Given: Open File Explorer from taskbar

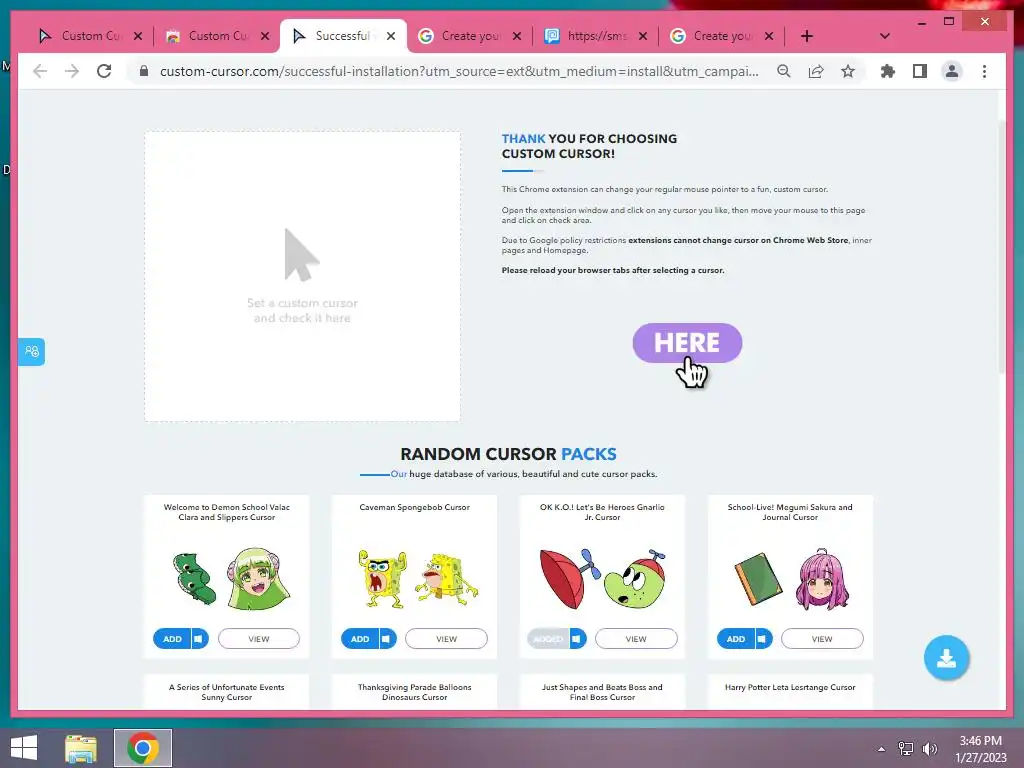Looking at the screenshot, I should pyautogui.click(x=81, y=748).
